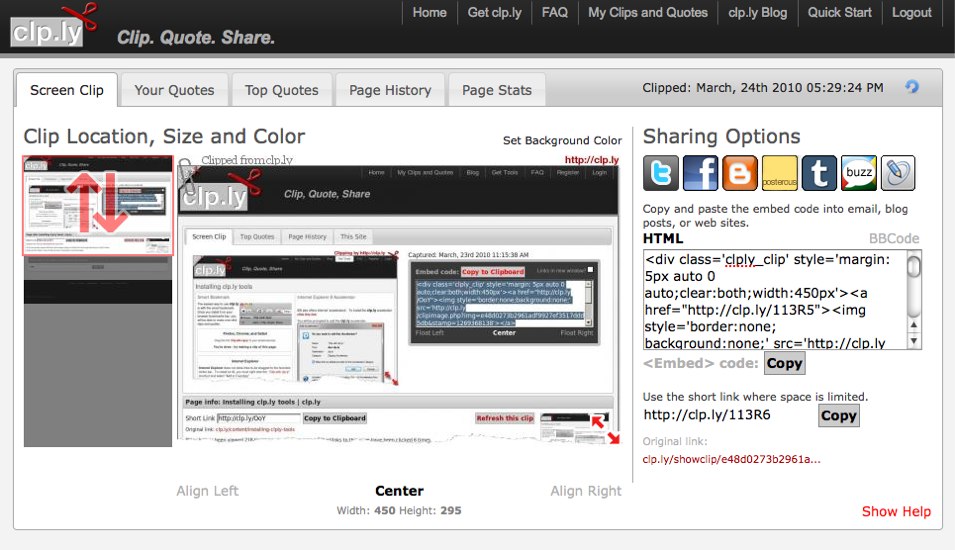Image resolution: width=955 pixels, height=550 pixels.
Task: Switch to the Page History tab
Action: [x=390, y=90]
